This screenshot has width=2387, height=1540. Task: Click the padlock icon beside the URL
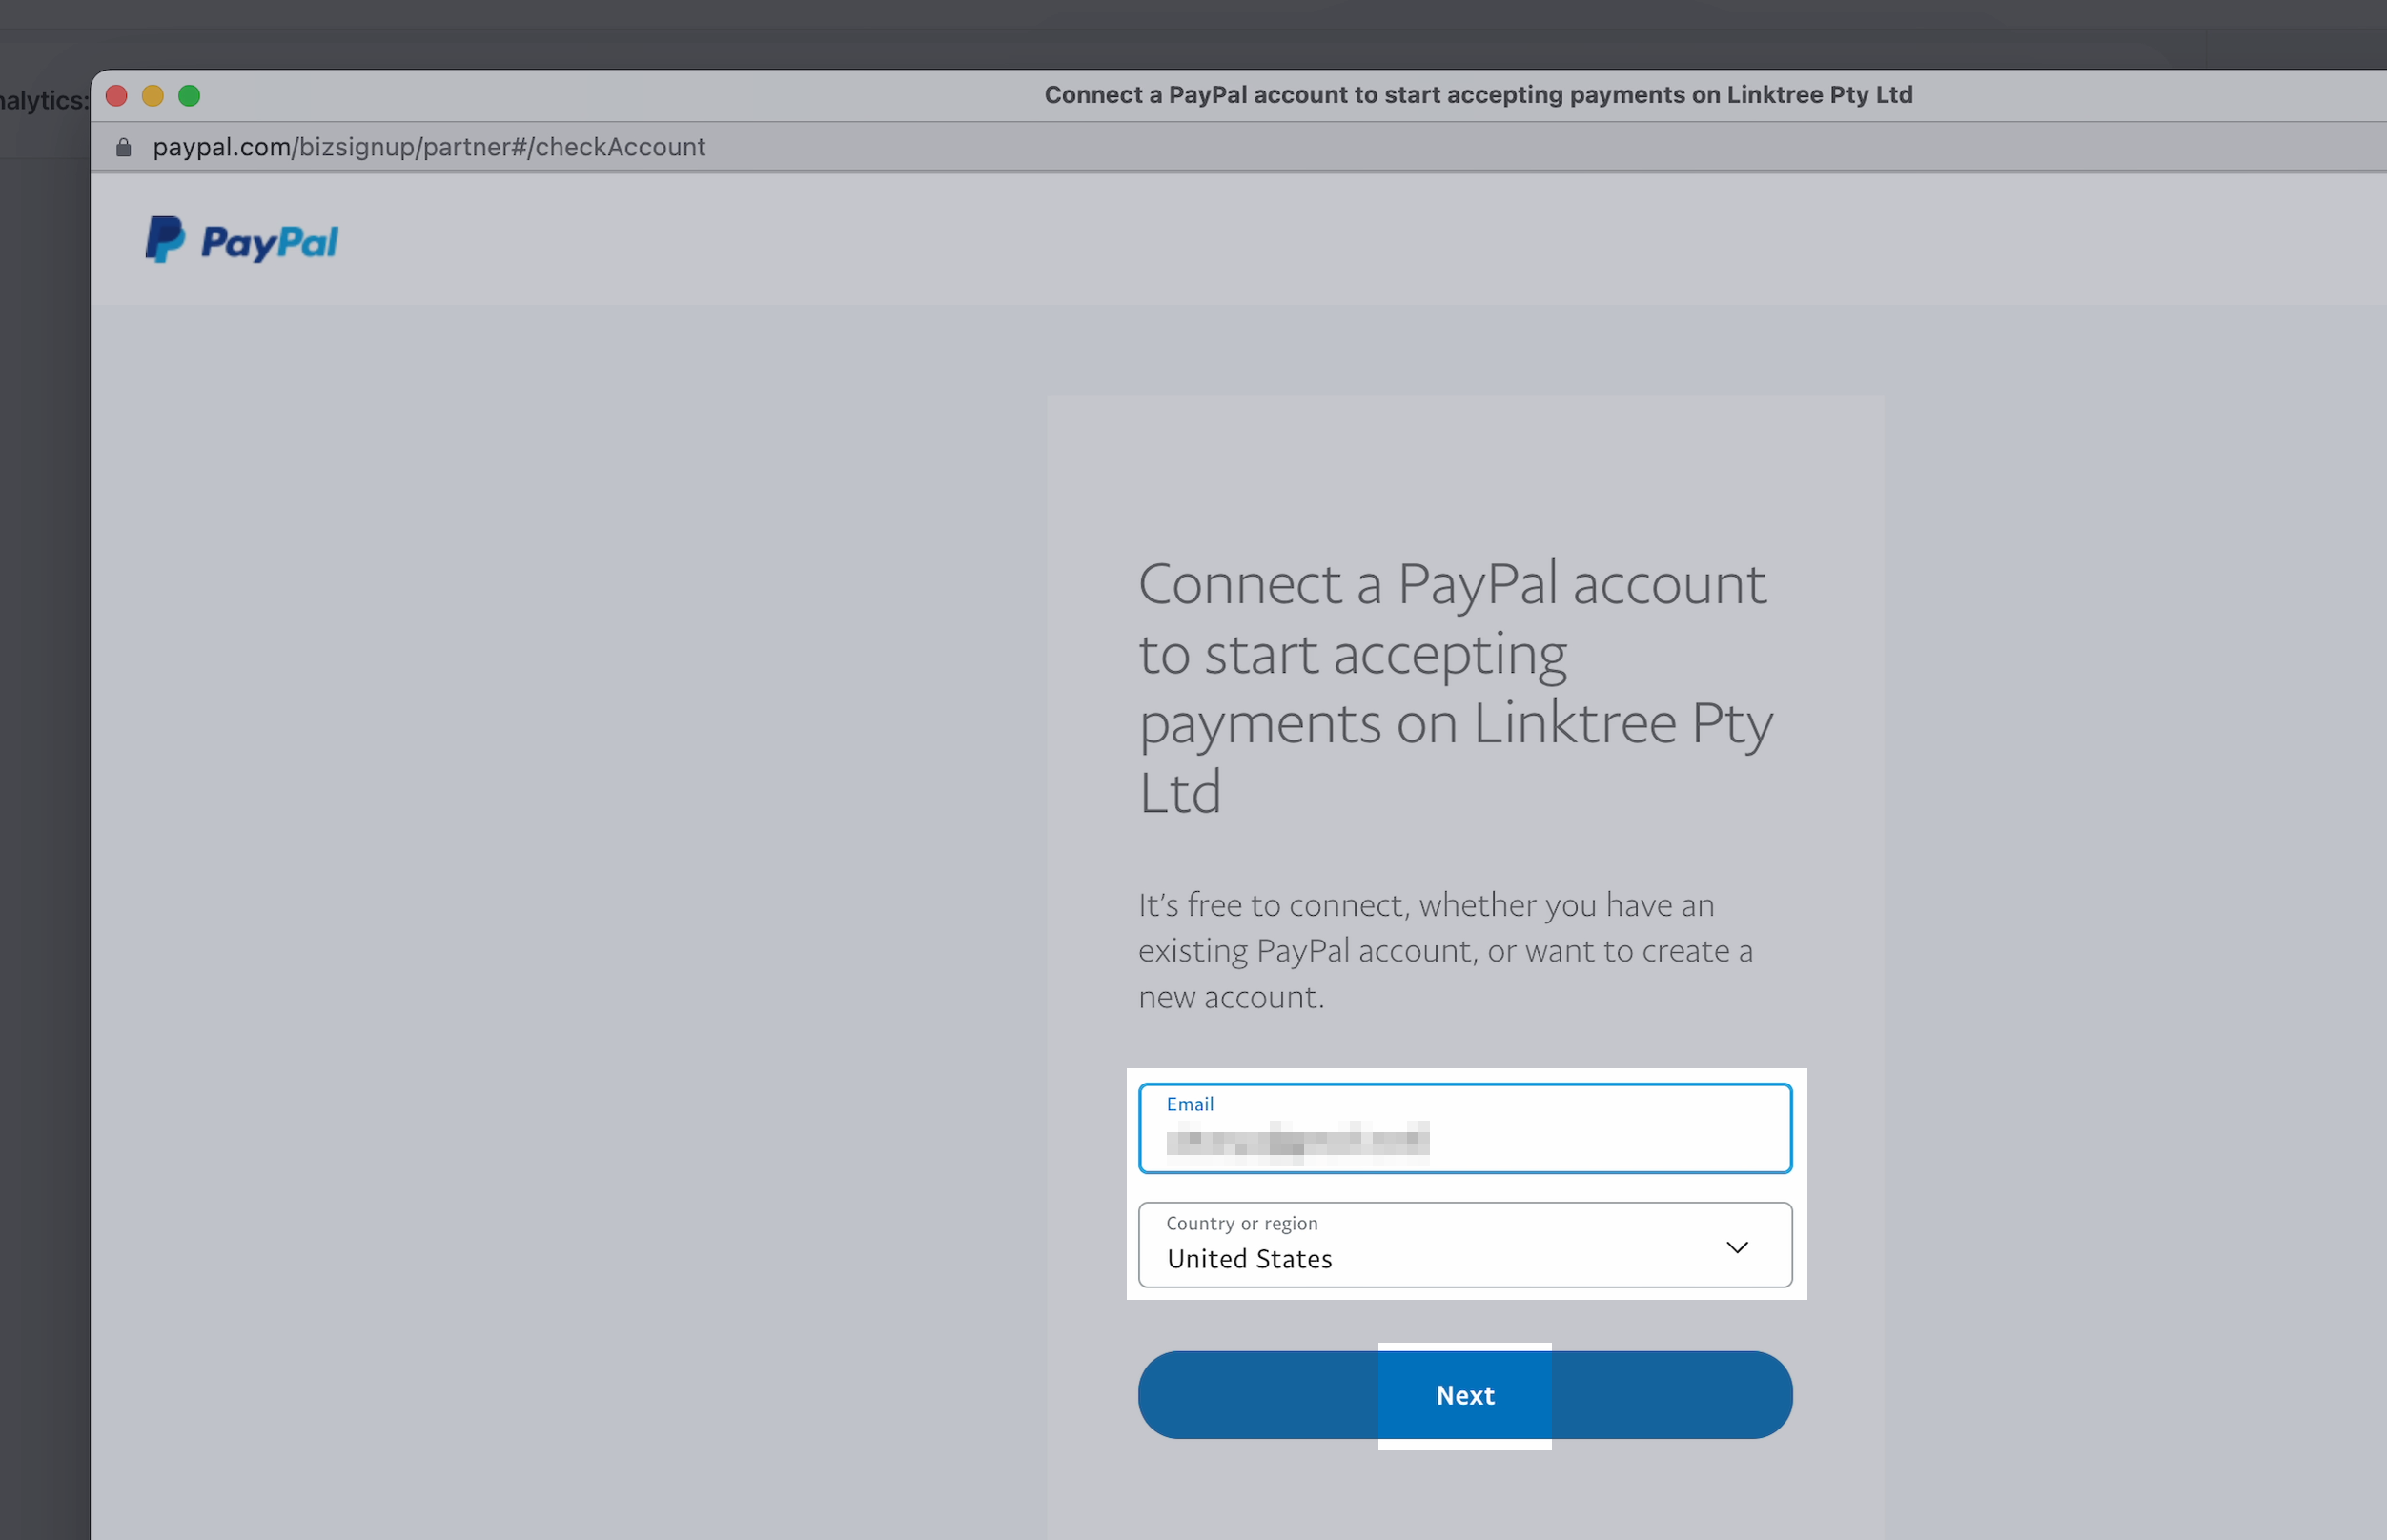pos(124,147)
